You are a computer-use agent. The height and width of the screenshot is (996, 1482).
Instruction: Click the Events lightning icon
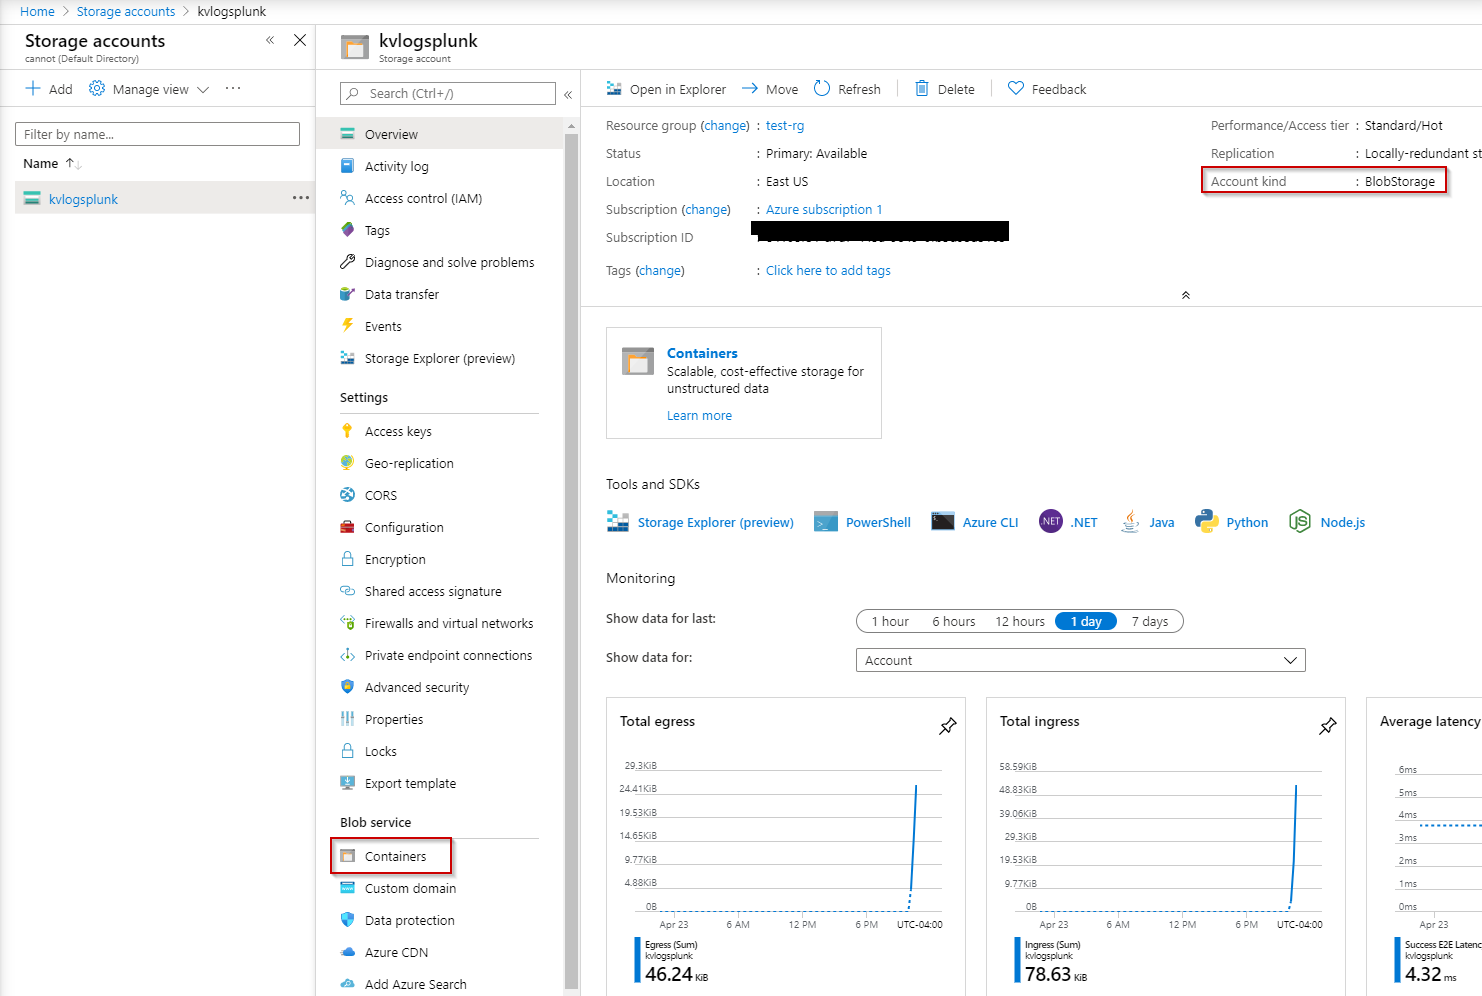click(x=347, y=326)
